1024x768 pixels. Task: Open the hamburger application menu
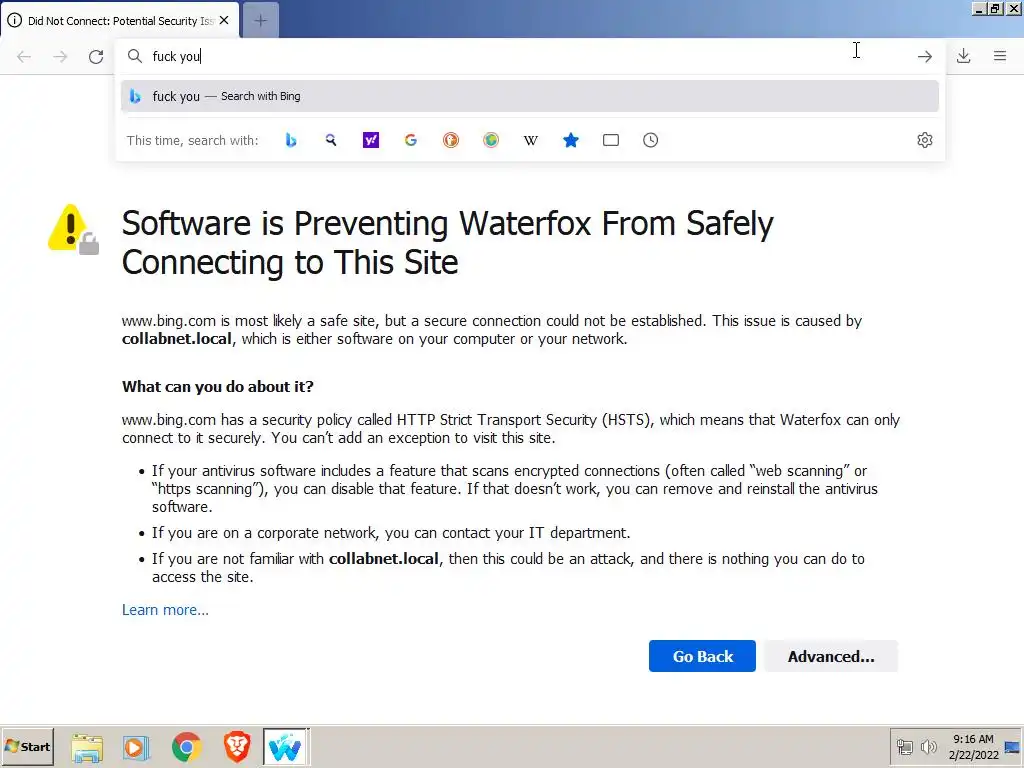(x=1000, y=56)
